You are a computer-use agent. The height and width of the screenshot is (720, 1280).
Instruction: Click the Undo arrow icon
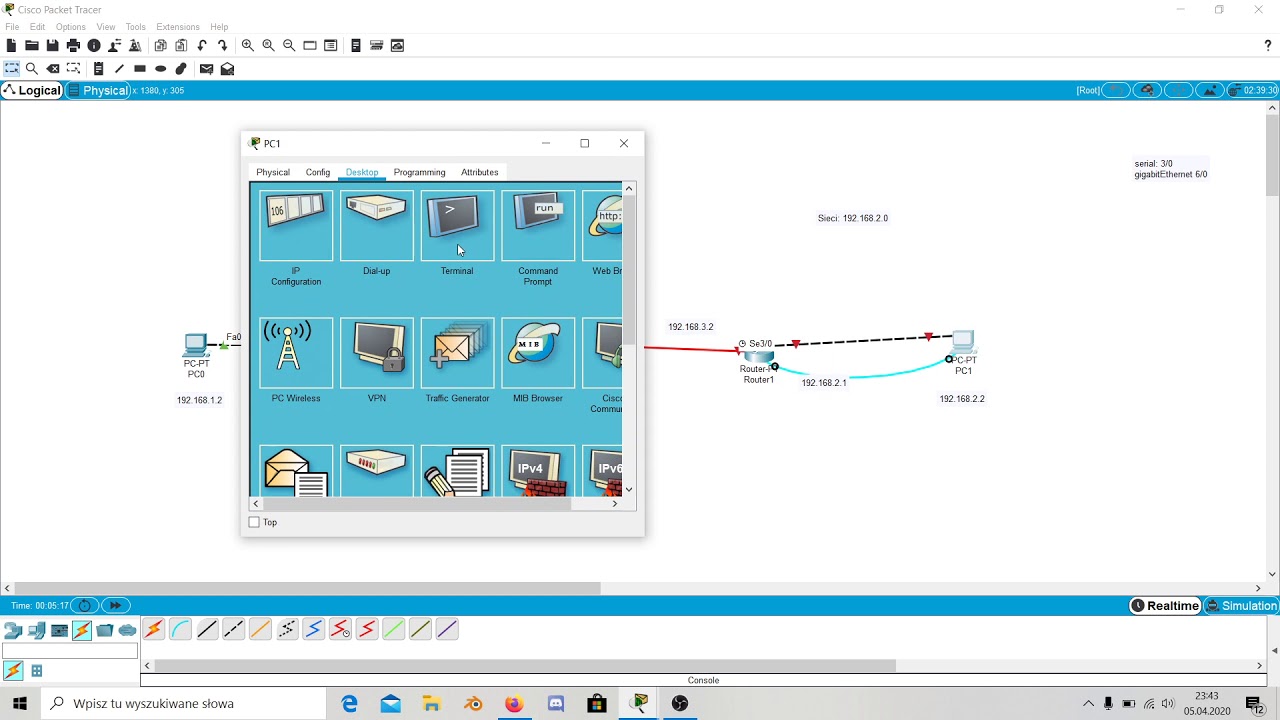tap(202, 45)
